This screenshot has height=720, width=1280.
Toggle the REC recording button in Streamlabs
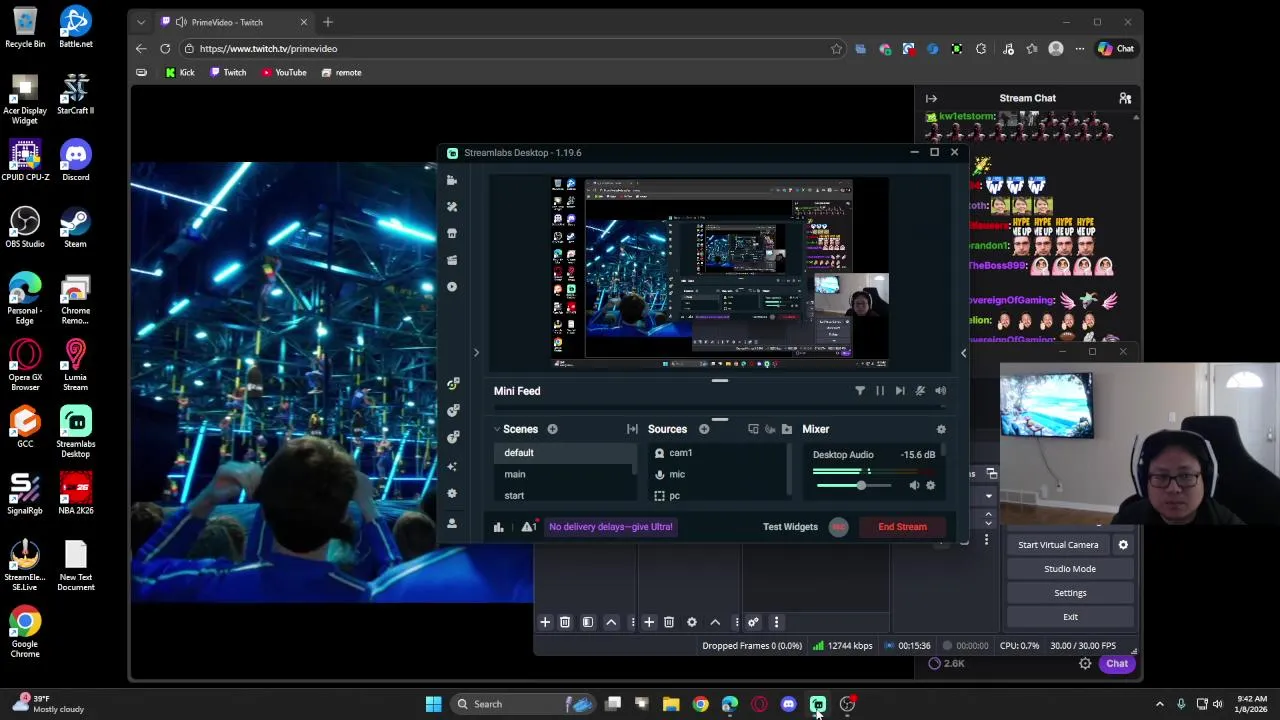838,527
